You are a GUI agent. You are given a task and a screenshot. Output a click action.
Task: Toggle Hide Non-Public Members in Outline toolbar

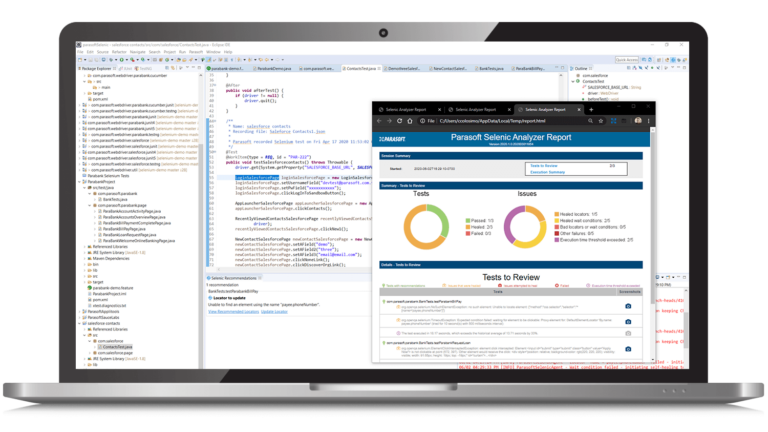pos(652,68)
